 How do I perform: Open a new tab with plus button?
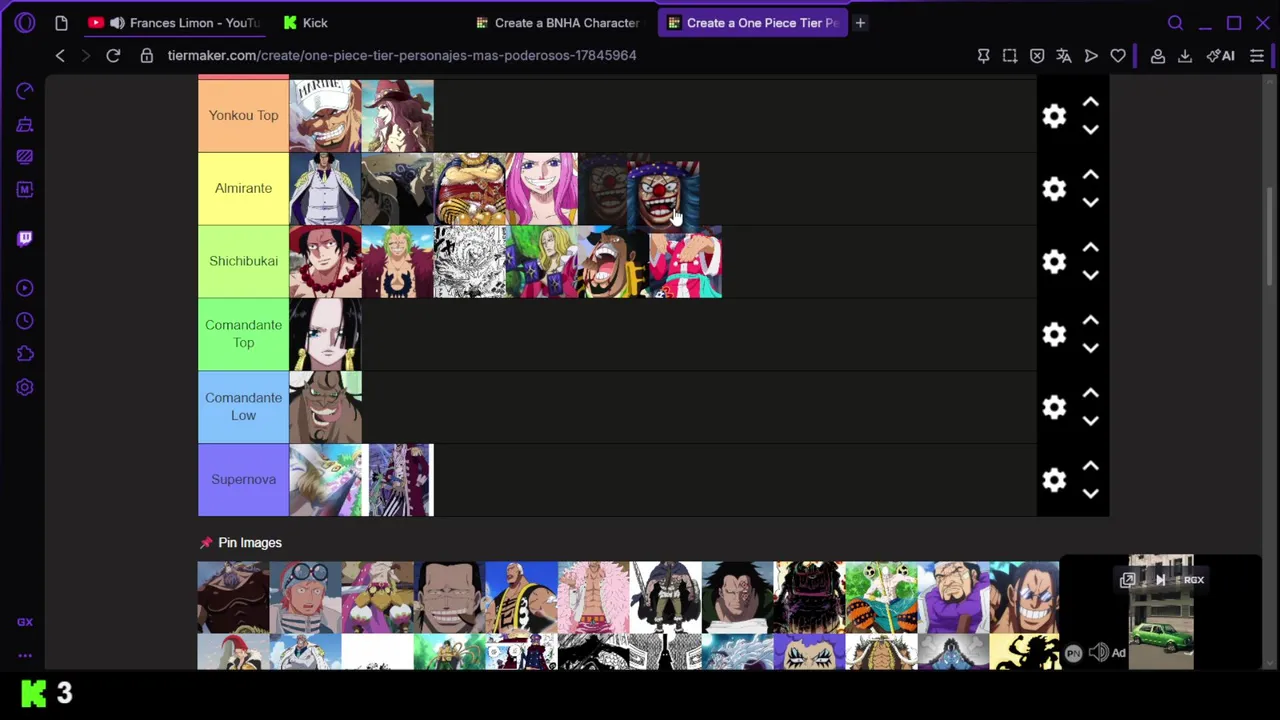tap(860, 22)
